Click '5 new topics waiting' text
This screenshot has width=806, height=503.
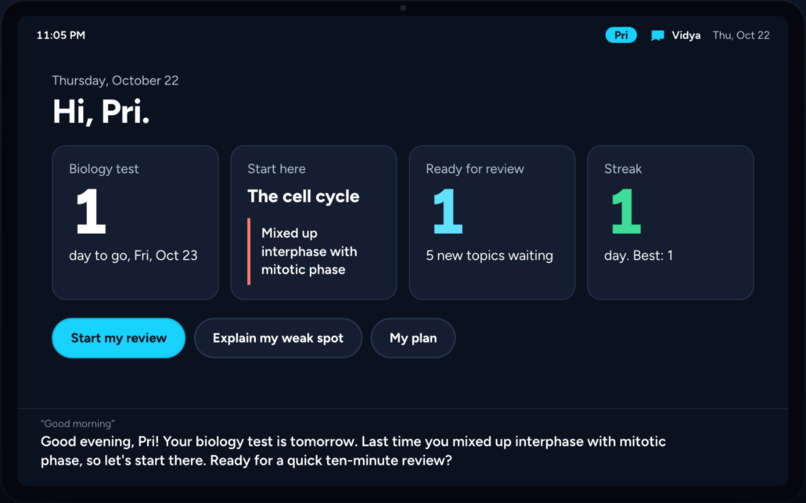[x=489, y=255]
